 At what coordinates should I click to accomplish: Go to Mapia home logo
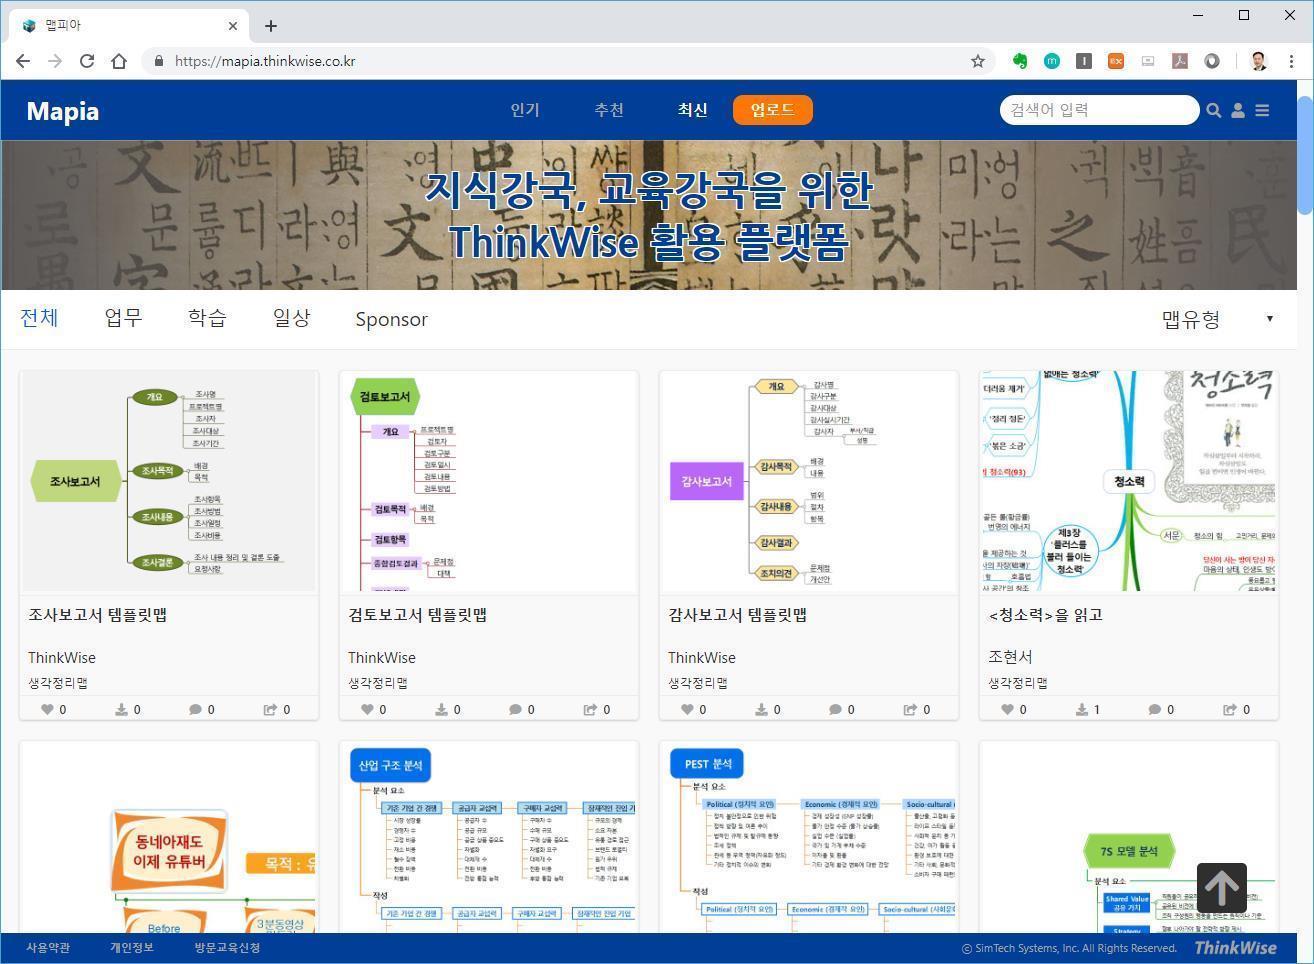pyautogui.click(x=62, y=111)
